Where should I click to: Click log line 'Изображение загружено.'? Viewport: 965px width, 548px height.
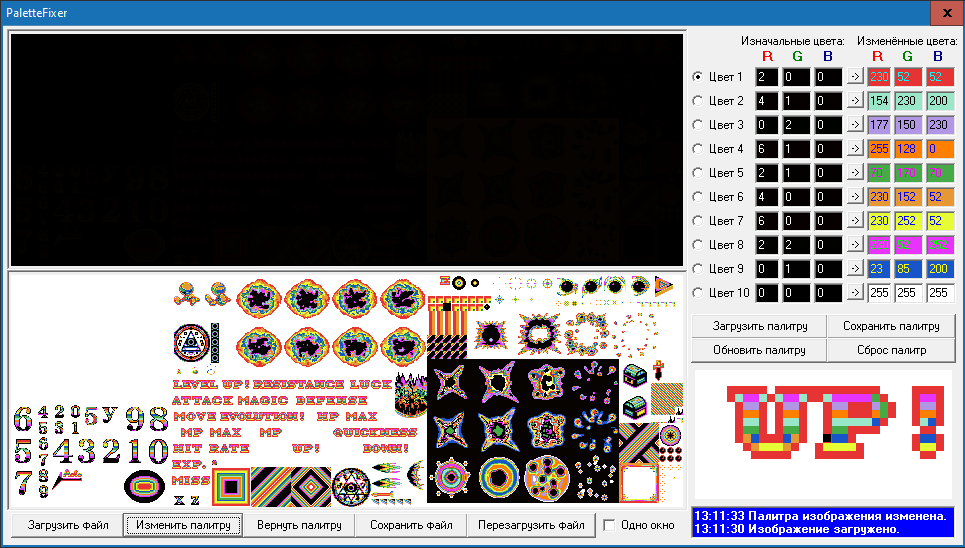coord(798,529)
